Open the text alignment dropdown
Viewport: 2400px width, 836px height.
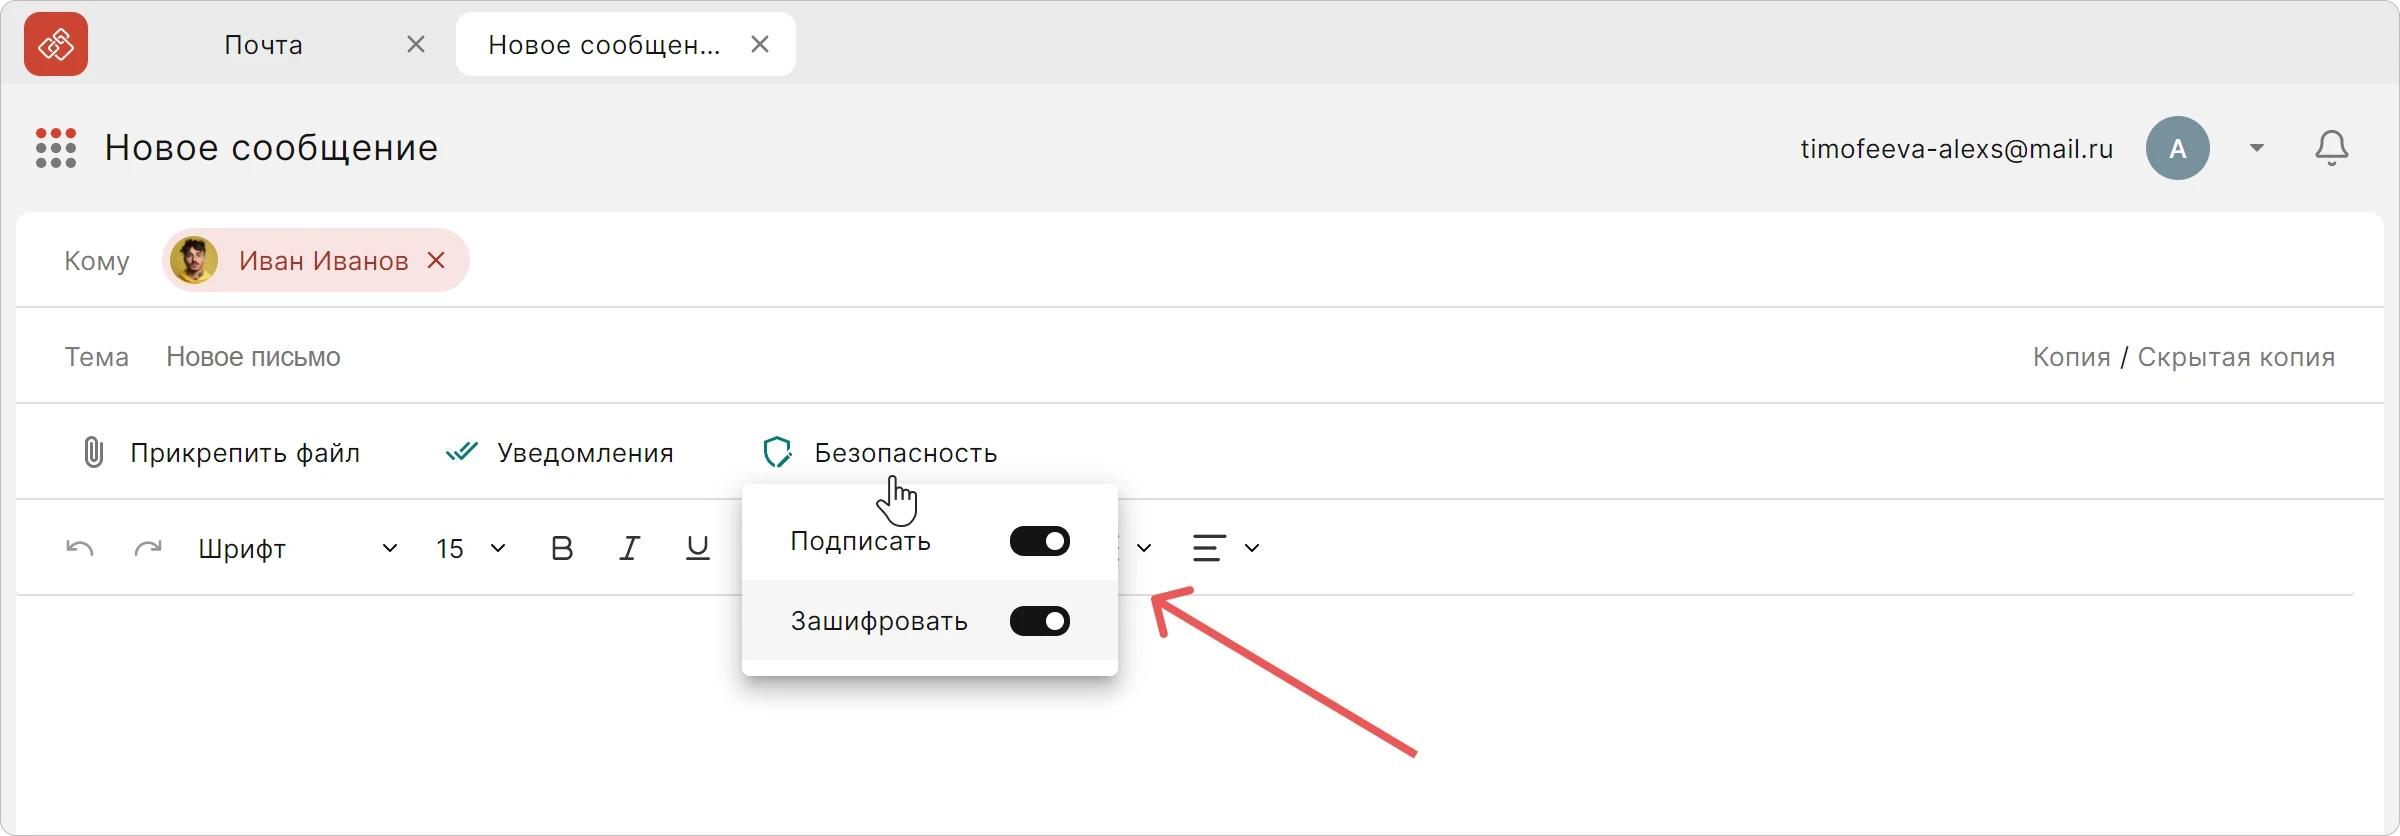click(x=1225, y=548)
